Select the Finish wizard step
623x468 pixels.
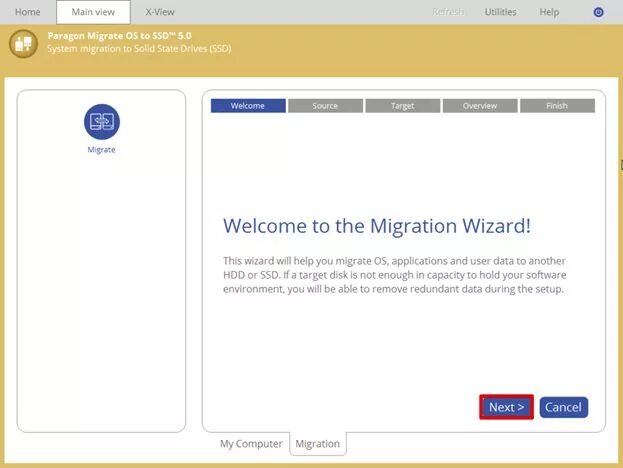[557, 106]
